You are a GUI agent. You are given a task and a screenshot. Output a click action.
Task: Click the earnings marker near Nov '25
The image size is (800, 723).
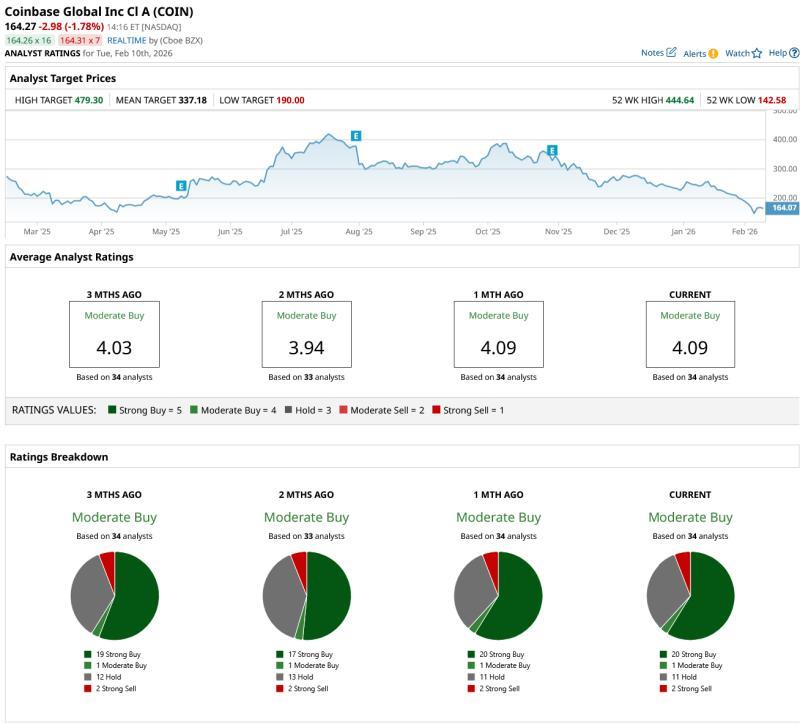(x=551, y=151)
